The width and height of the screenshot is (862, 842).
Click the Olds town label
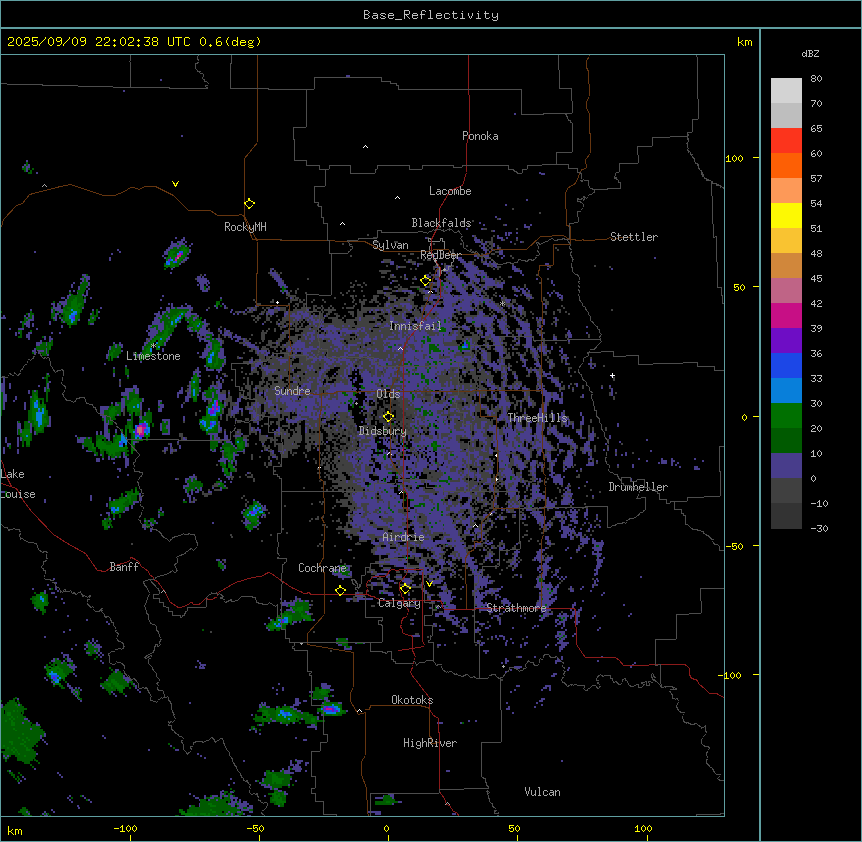point(388,394)
